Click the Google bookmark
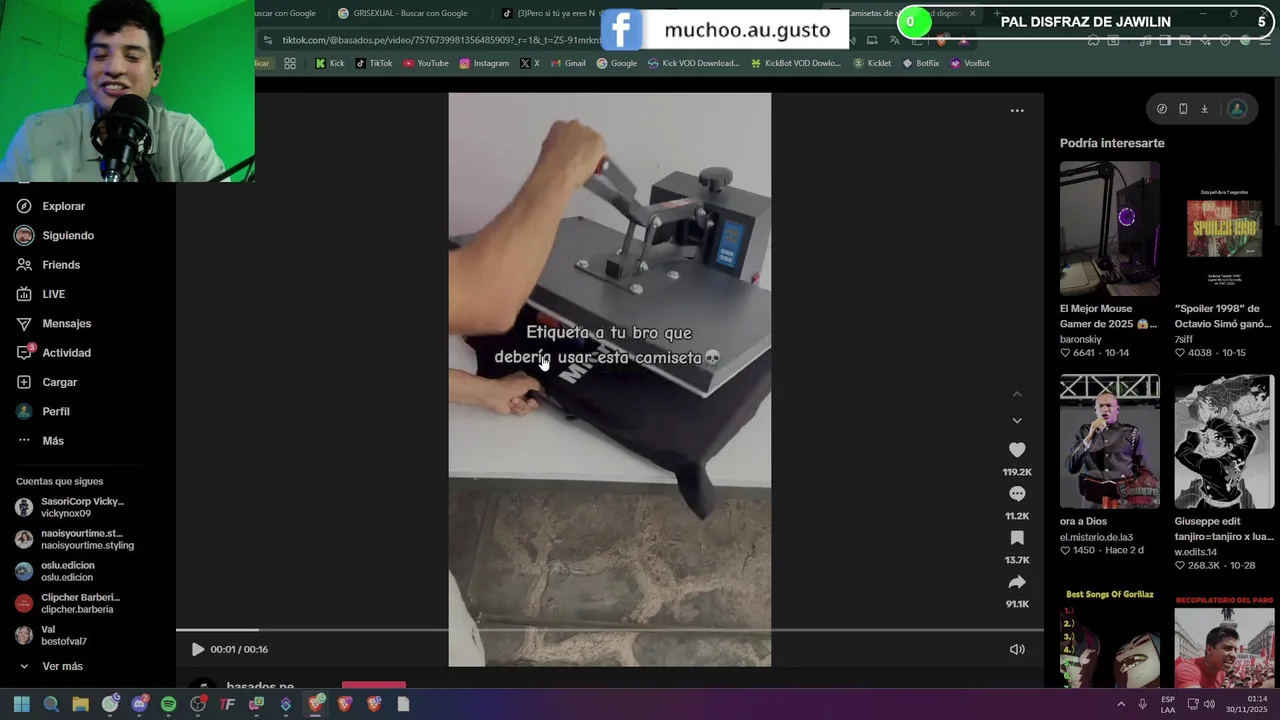The image size is (1280, 720). click(617, 63)
